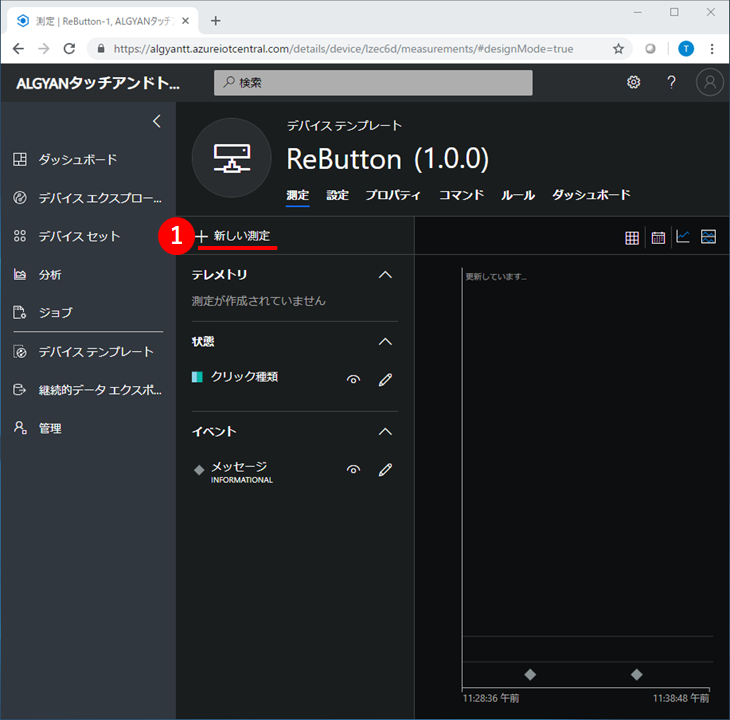Viewport: 730px width, 720px height.
Task: Open the help question mark icon
Action: [671, 82]
